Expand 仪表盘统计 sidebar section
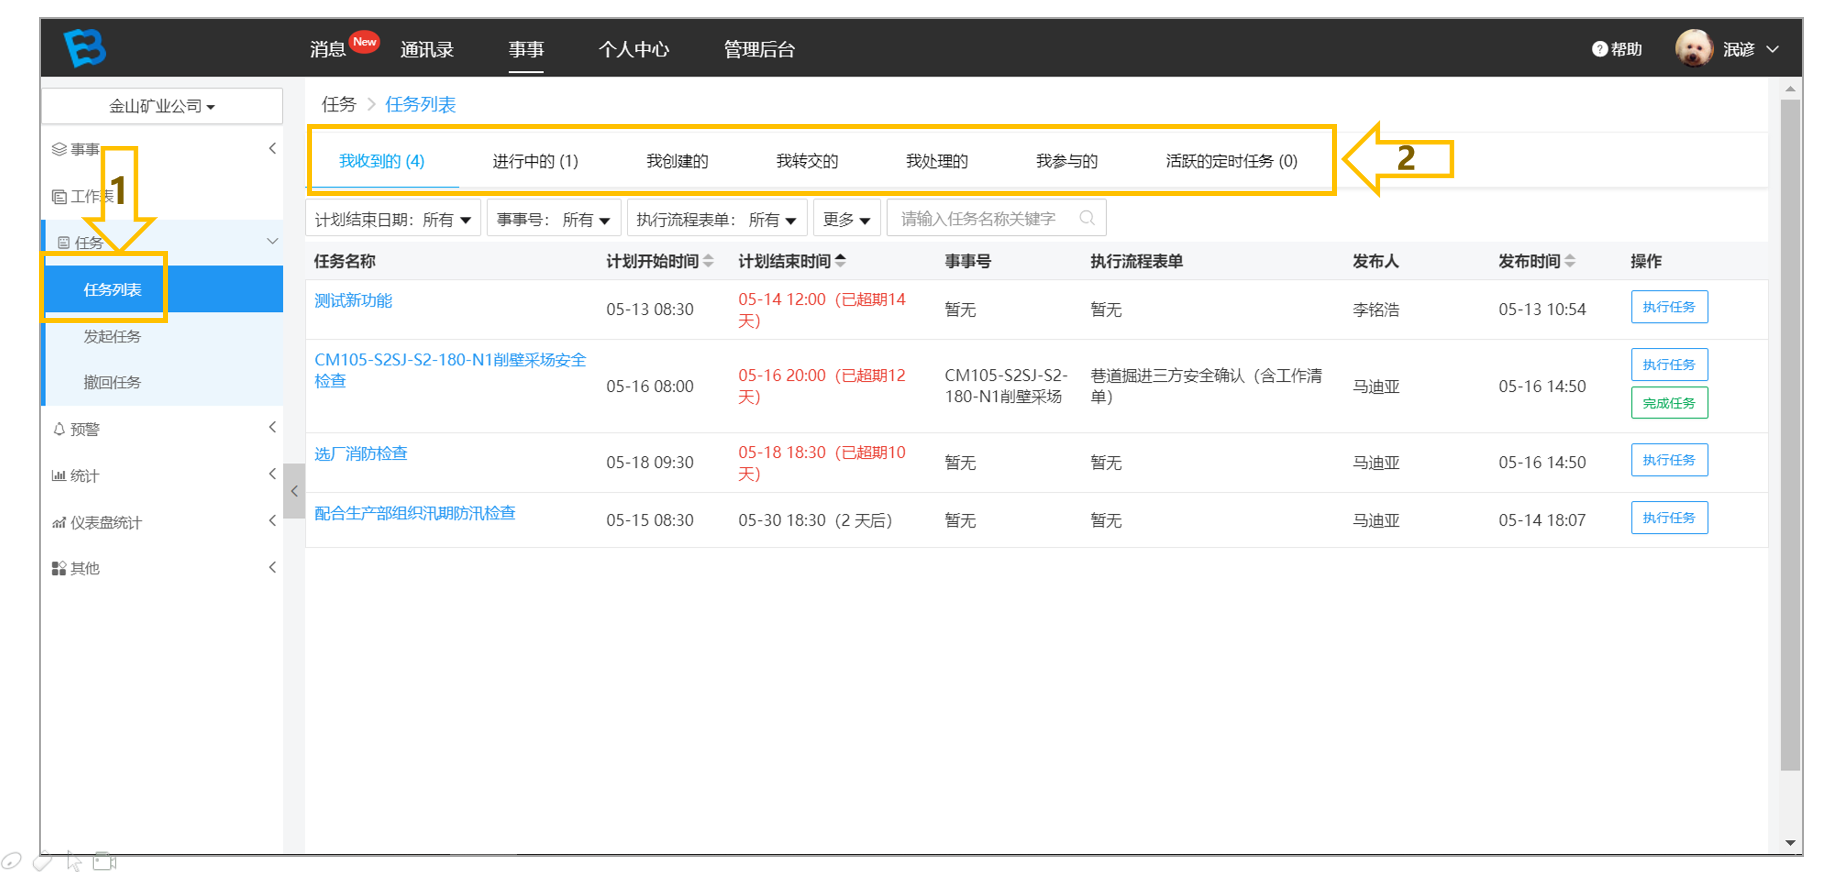Screen dimensions: 1822x872 pos(162,522)
